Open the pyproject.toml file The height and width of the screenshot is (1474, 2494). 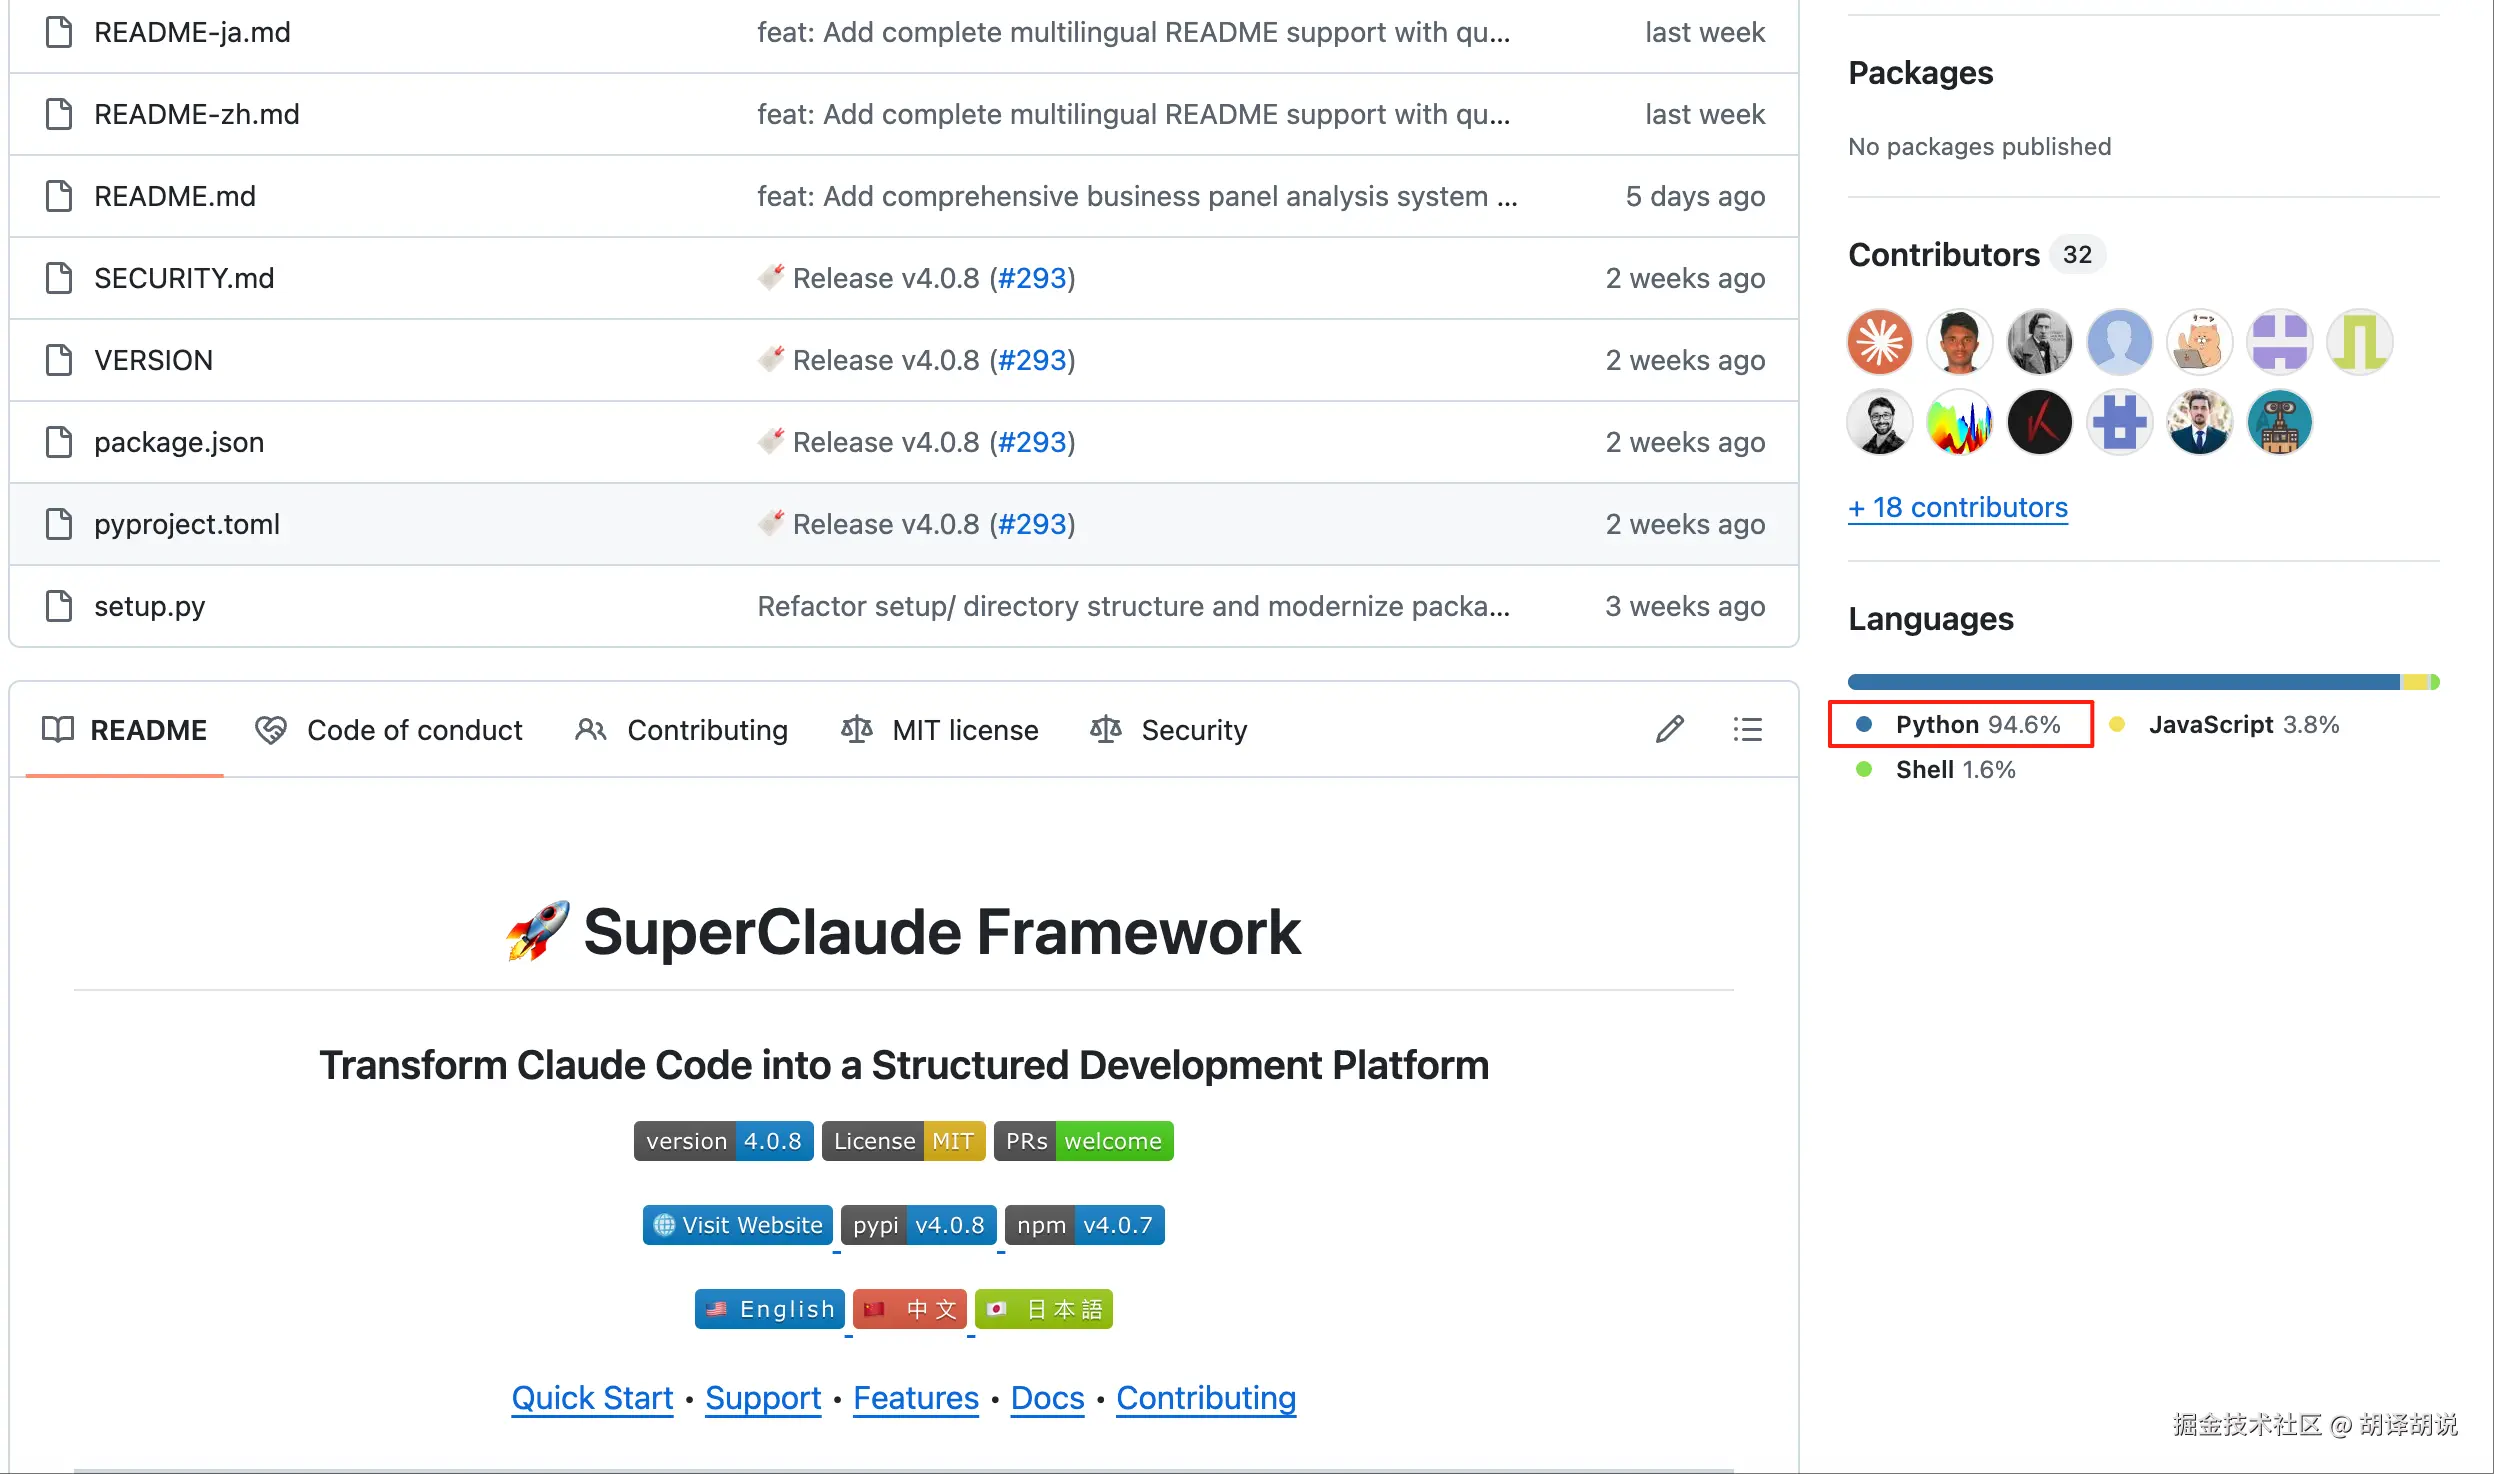pos(187,524)
